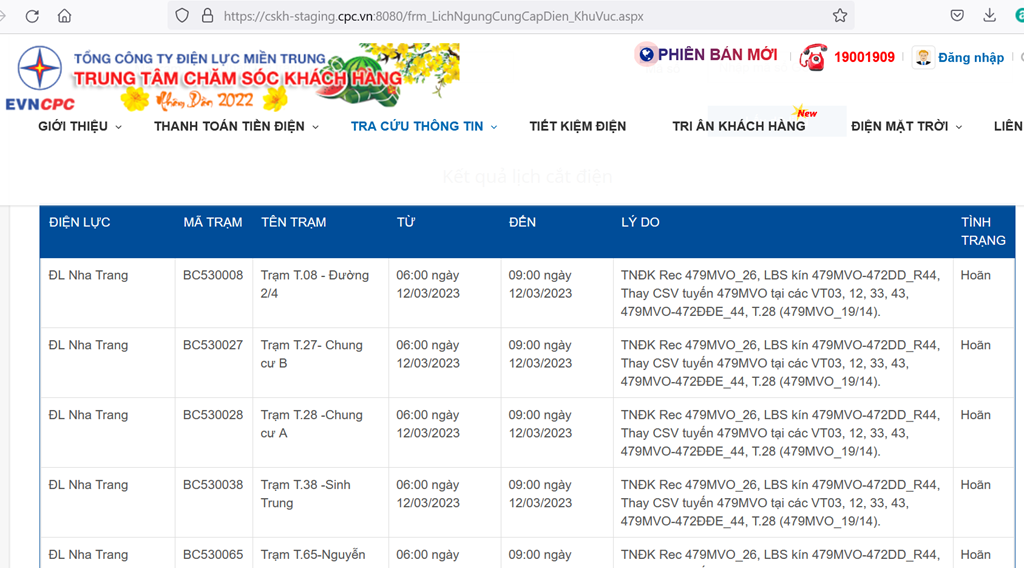Expand the ĐIỆN MẶT TRỜI menu
1024x568 pixels.
[906, 126]
